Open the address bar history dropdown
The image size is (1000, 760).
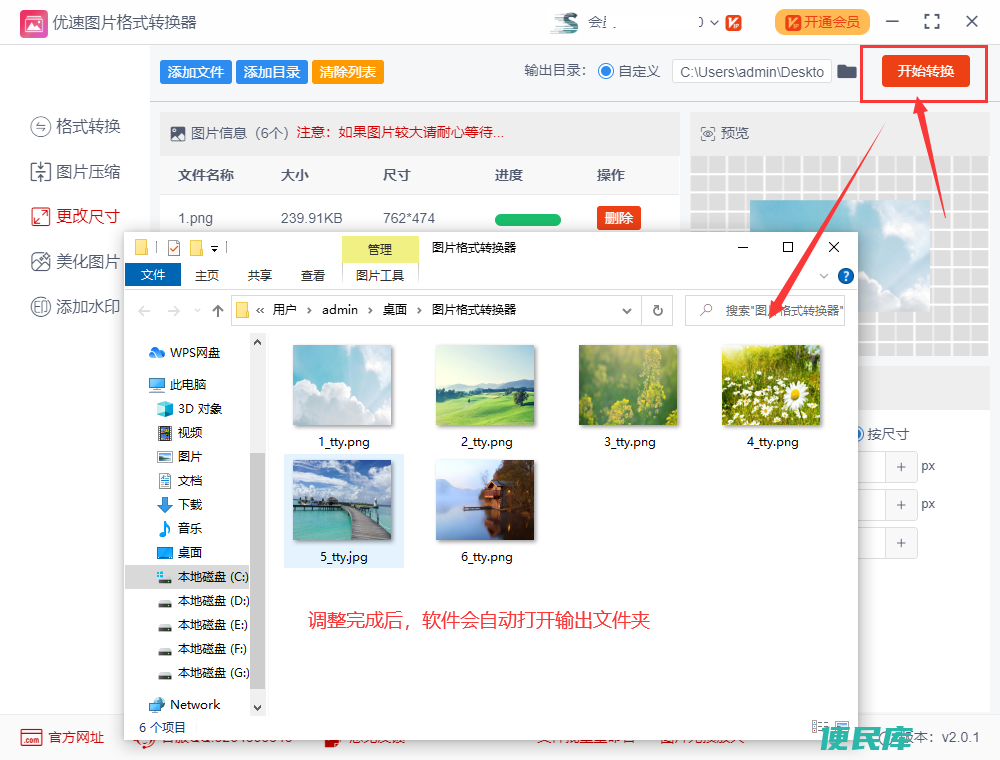tap(627, 311)
